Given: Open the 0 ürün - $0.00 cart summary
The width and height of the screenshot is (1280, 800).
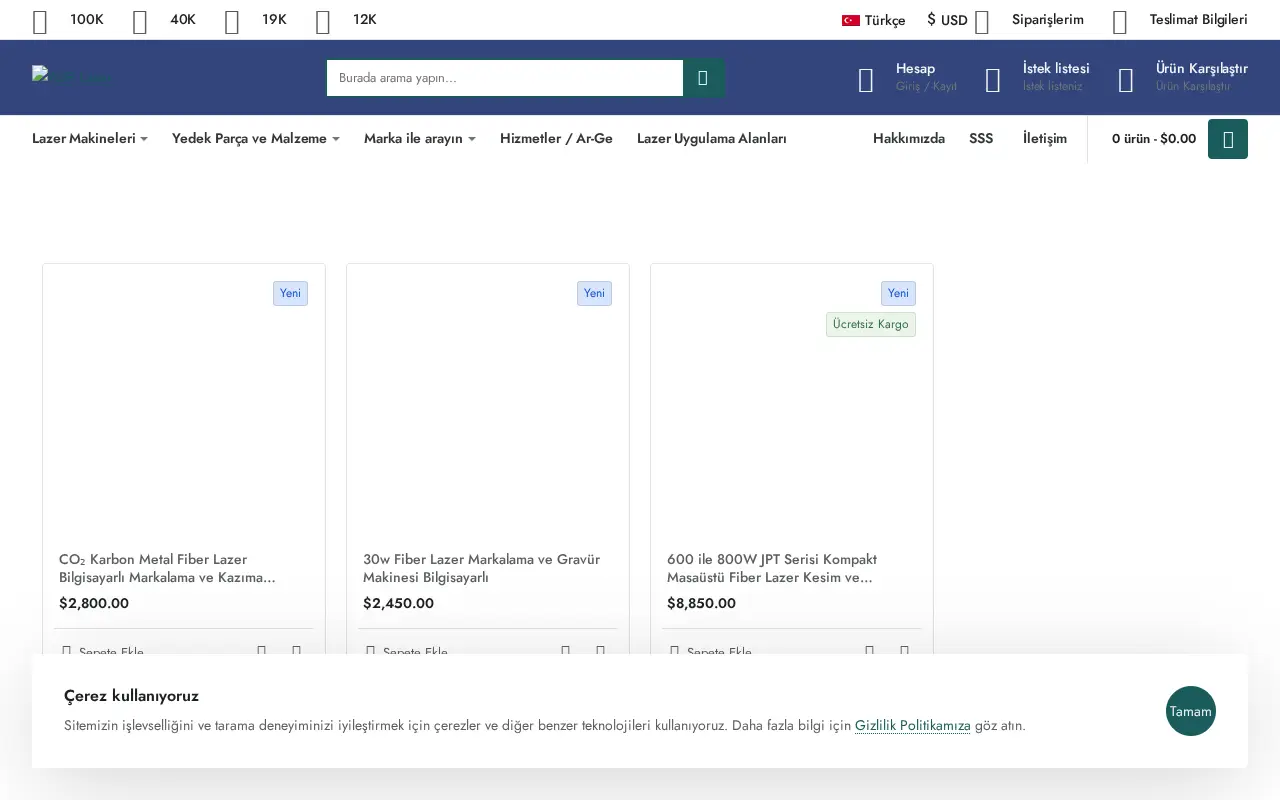Looking at the screenshot, I should 1154,139.
